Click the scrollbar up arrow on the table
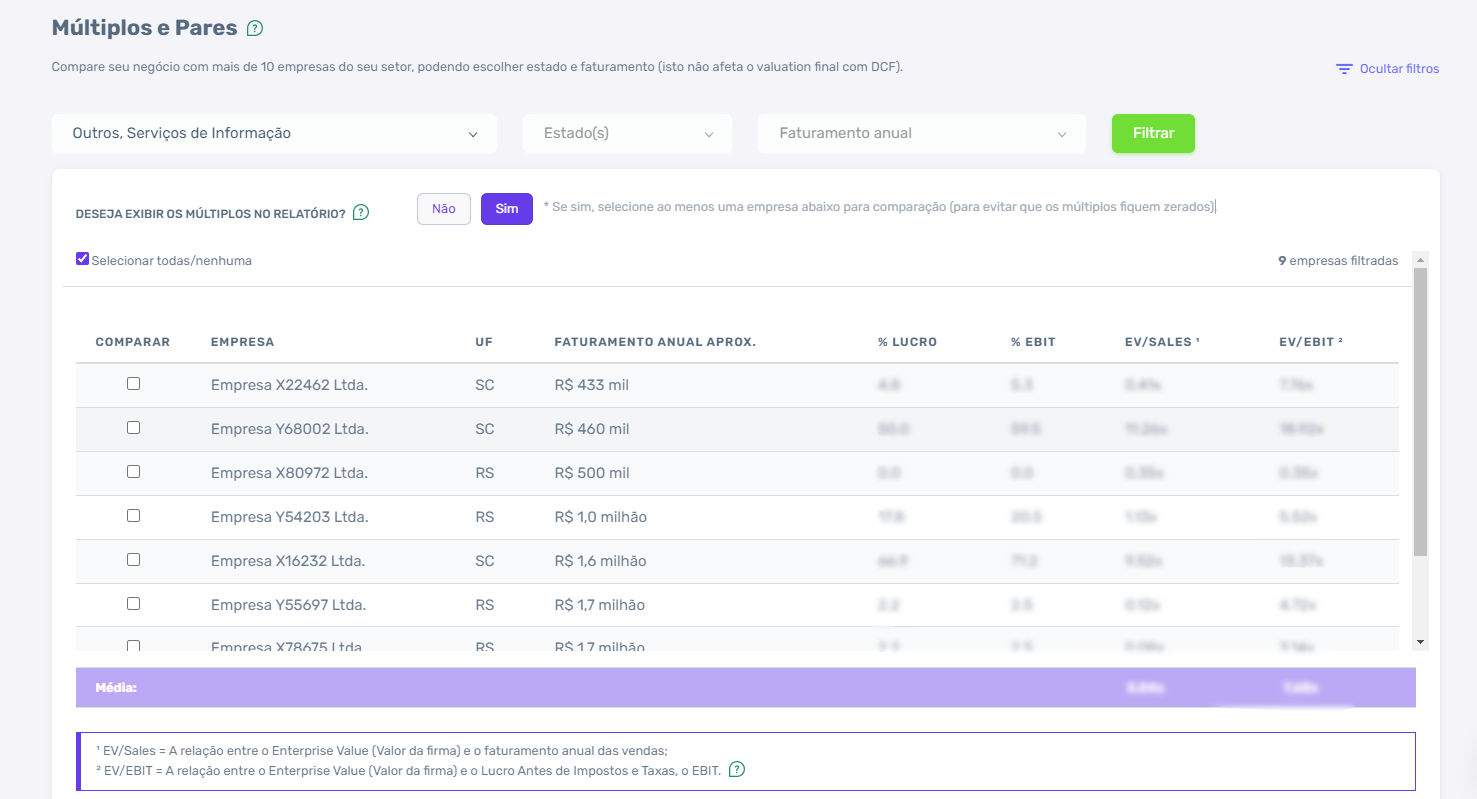The image size is (1477, 799). click(1420, 258)
